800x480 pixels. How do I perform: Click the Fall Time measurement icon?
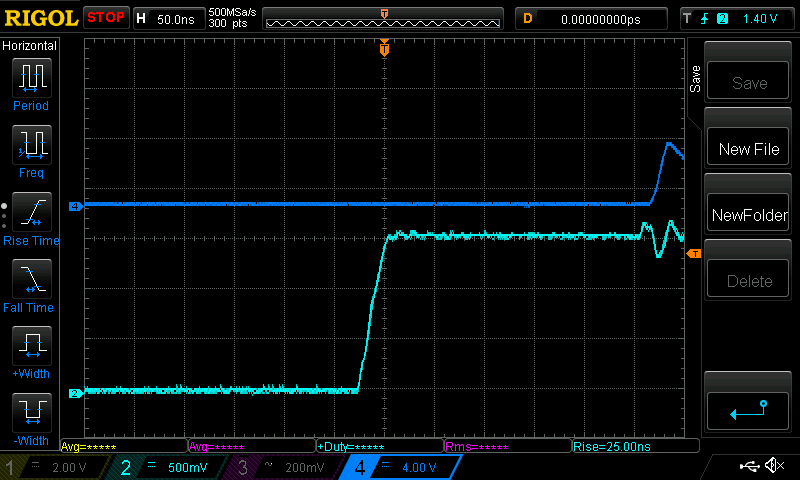[x=31, y=279]
